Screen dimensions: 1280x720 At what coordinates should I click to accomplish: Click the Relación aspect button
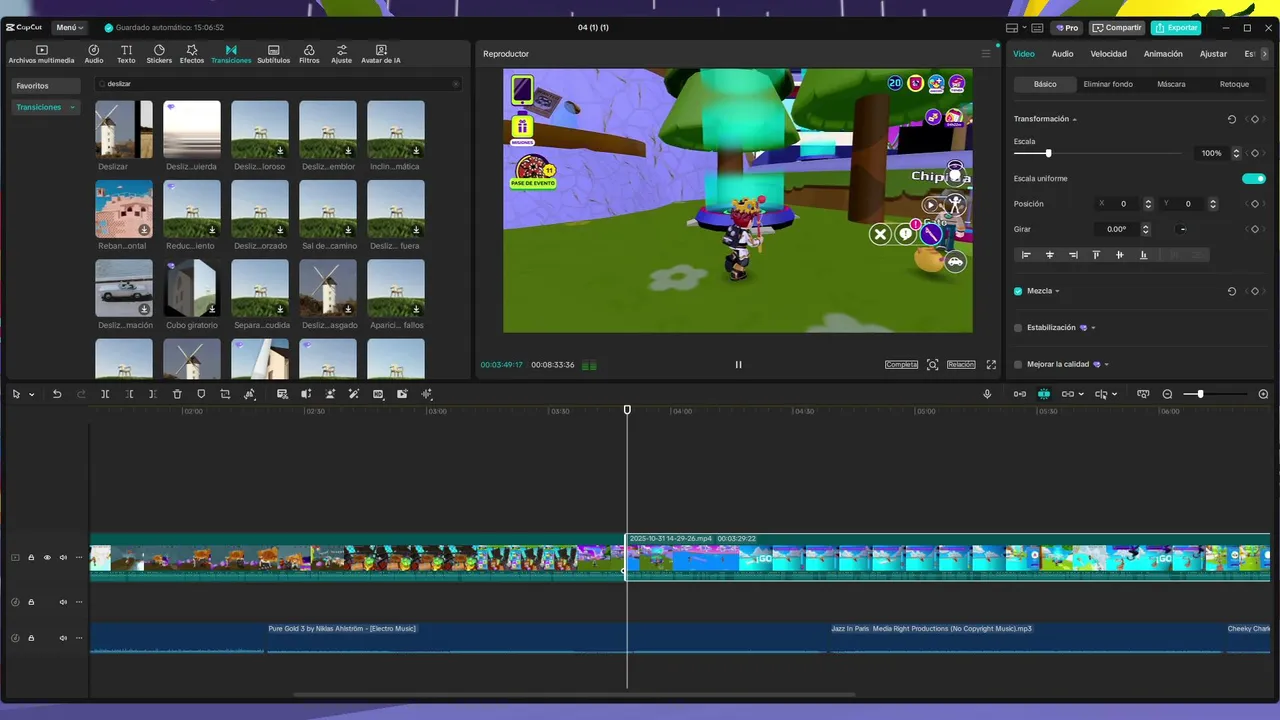(961, 365)
